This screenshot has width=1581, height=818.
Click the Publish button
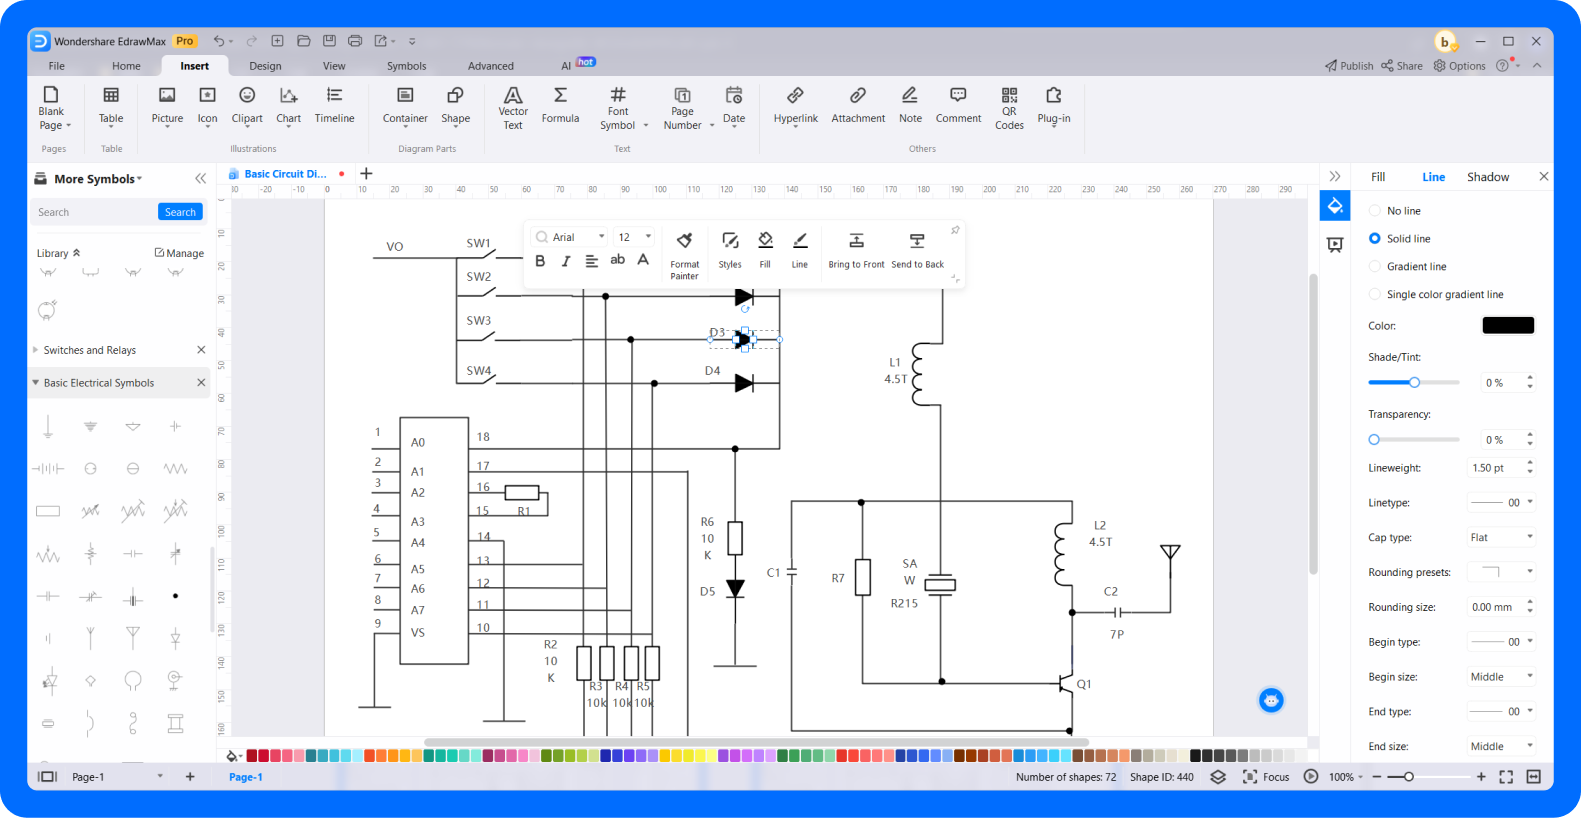(1349, 66)
